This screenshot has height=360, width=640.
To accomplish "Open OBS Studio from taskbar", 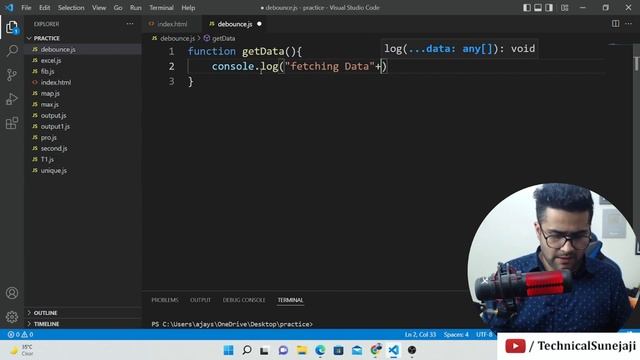I will [x=412, y=350].
